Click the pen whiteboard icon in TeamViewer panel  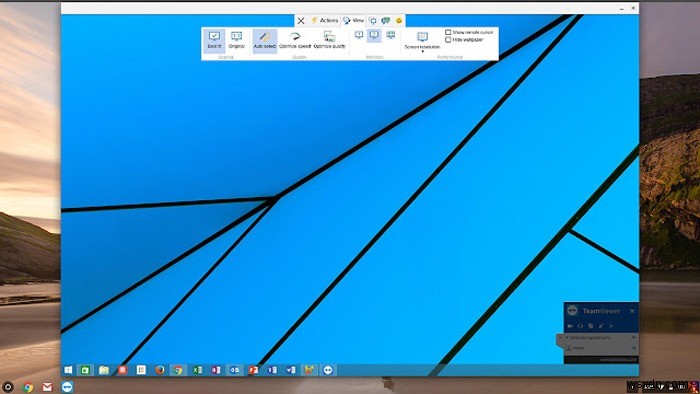(601, 326)
